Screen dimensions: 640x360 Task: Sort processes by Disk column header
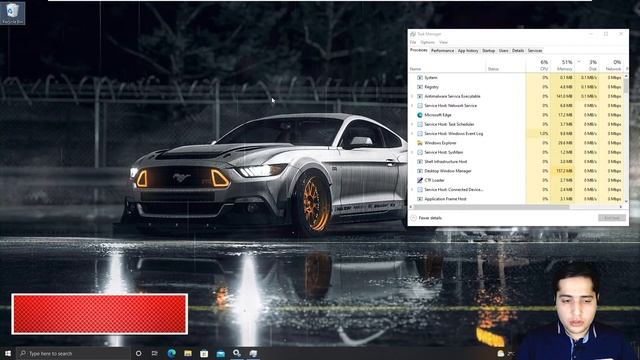(587, 65)
